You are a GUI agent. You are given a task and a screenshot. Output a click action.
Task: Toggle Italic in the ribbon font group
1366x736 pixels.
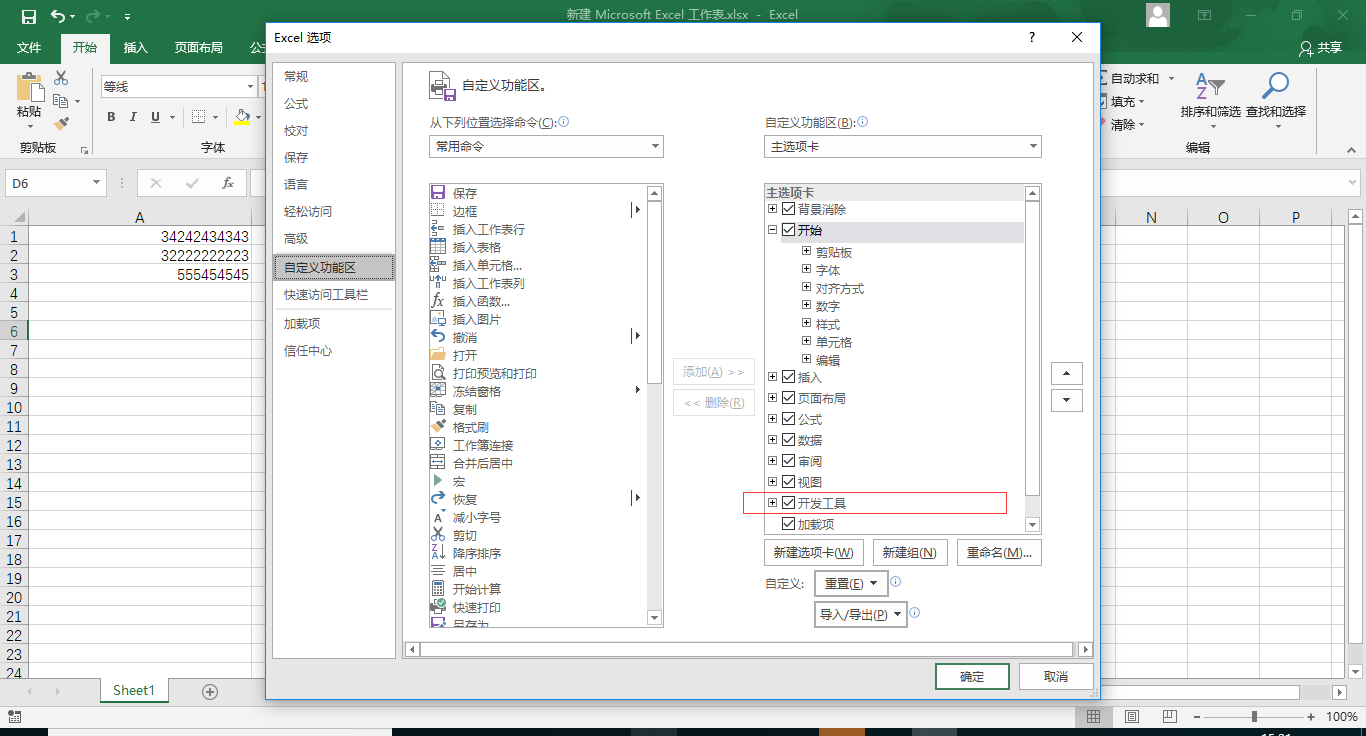[x=134, y=117]
